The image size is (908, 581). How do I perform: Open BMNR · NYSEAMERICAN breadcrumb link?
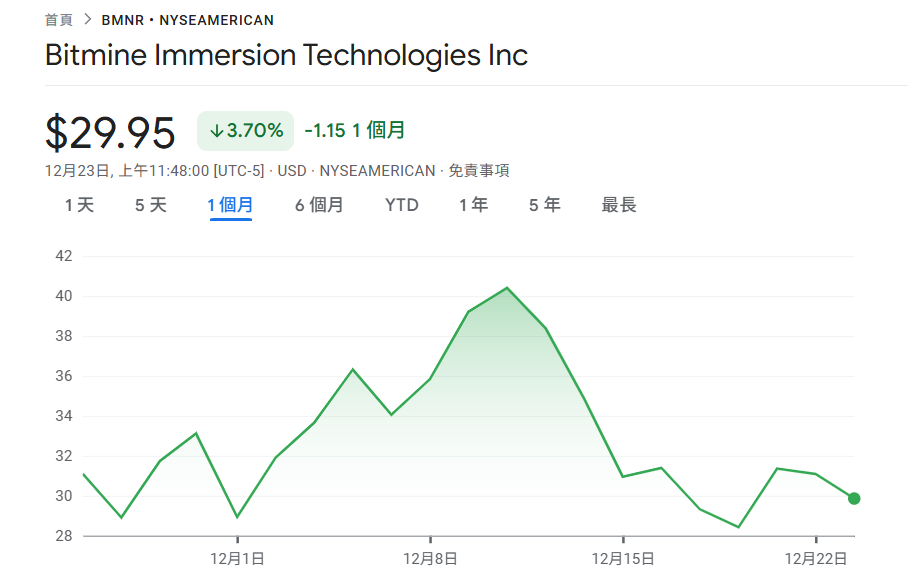(x=187, y=18)
